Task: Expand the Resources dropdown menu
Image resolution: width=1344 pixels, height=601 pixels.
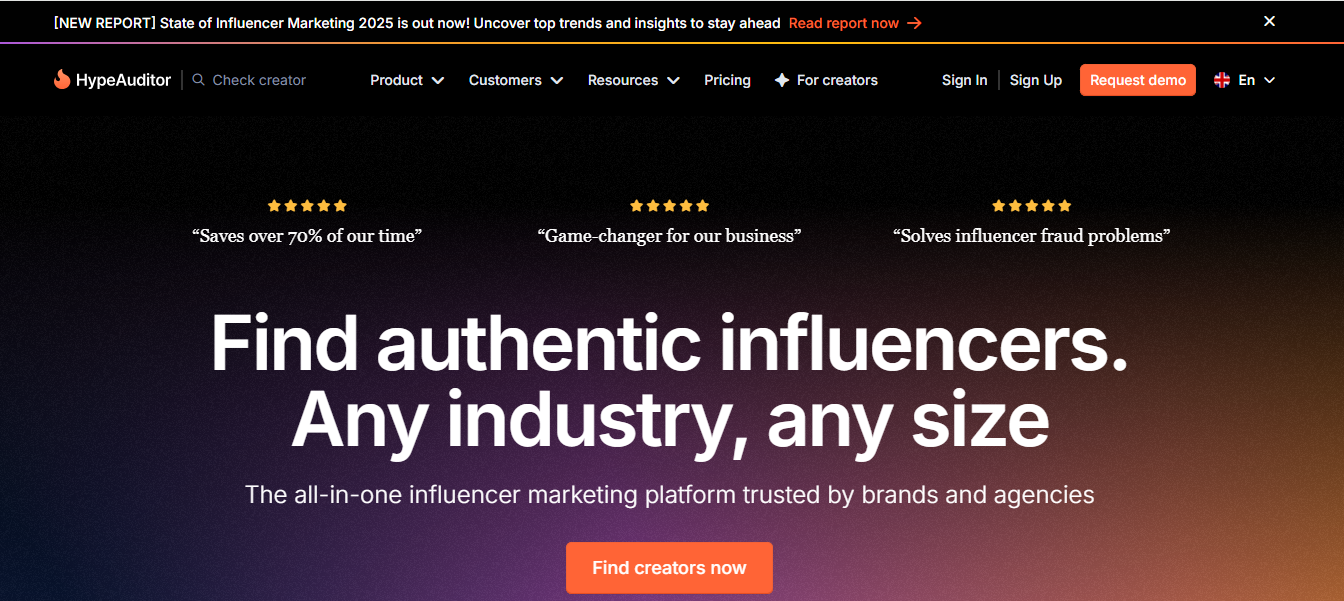Action: (x=633, y=80)
